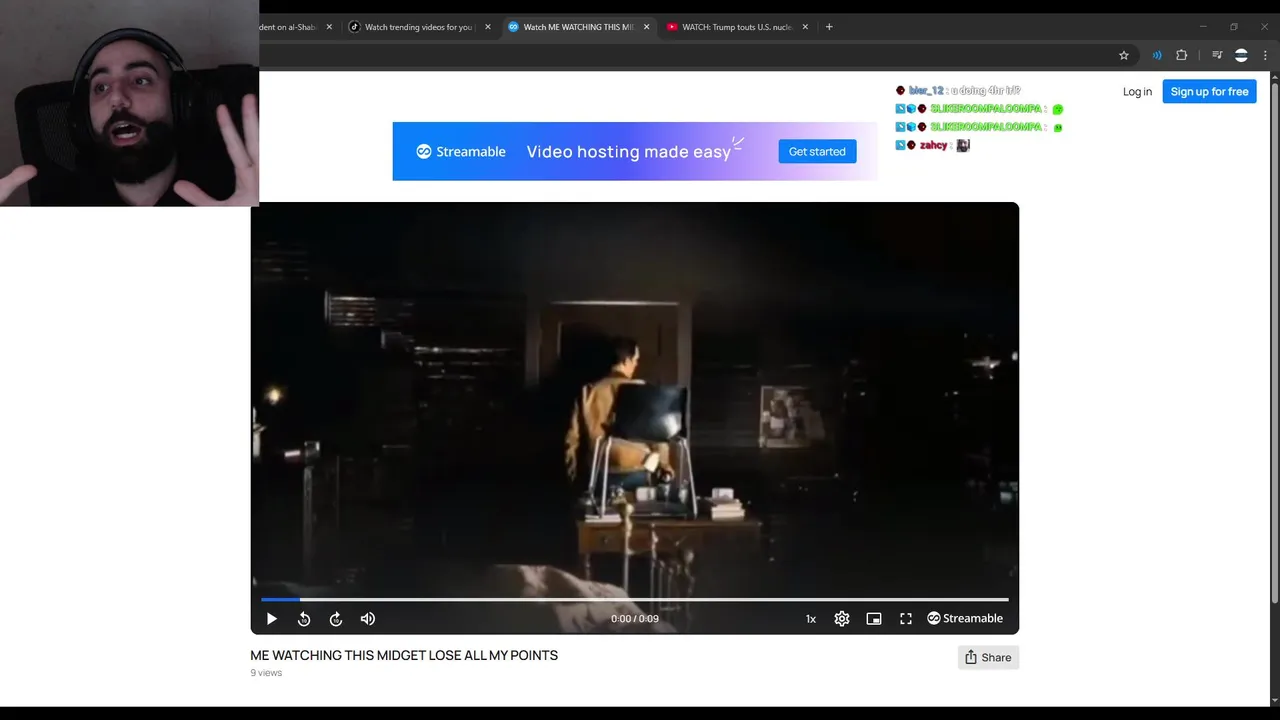Open the browser profile avatar

(1241, 55)
